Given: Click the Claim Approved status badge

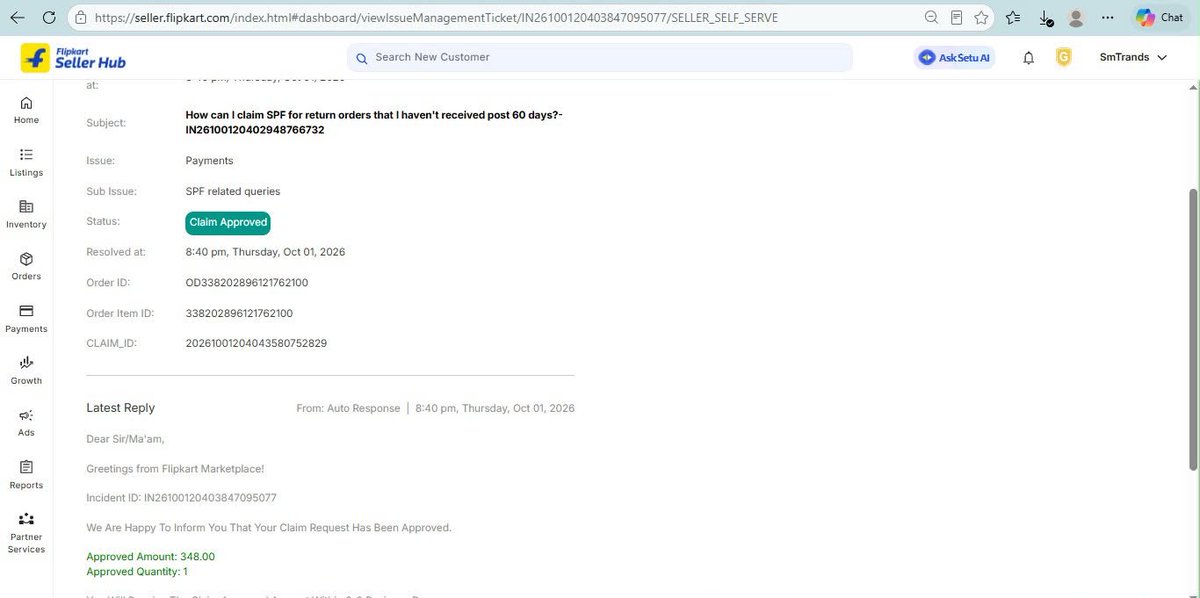Looking at the screenshot, I should coord(228,222).
